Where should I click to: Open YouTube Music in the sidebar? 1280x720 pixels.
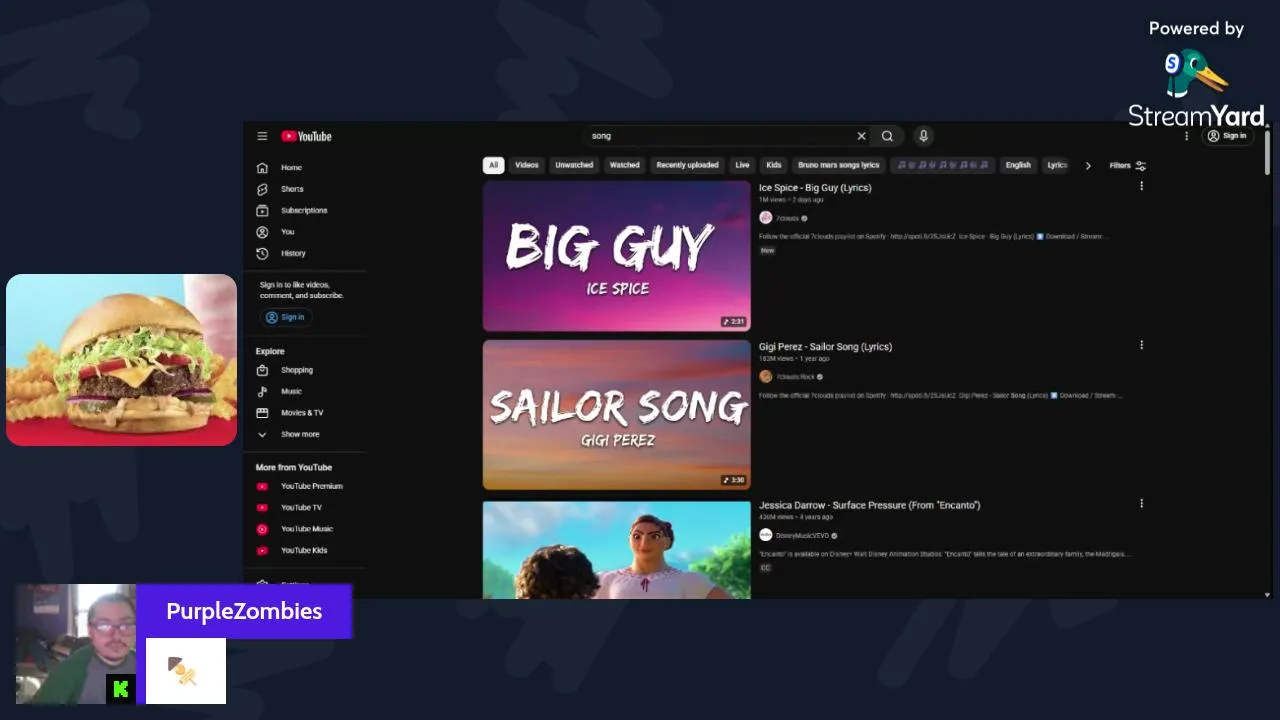pyautogui.click(x=305, y=529)
